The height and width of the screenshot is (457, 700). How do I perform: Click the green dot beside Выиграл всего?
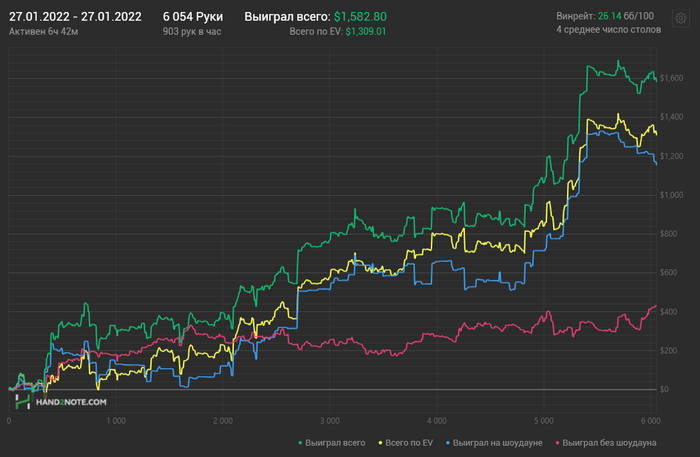[x=300, y=443]
